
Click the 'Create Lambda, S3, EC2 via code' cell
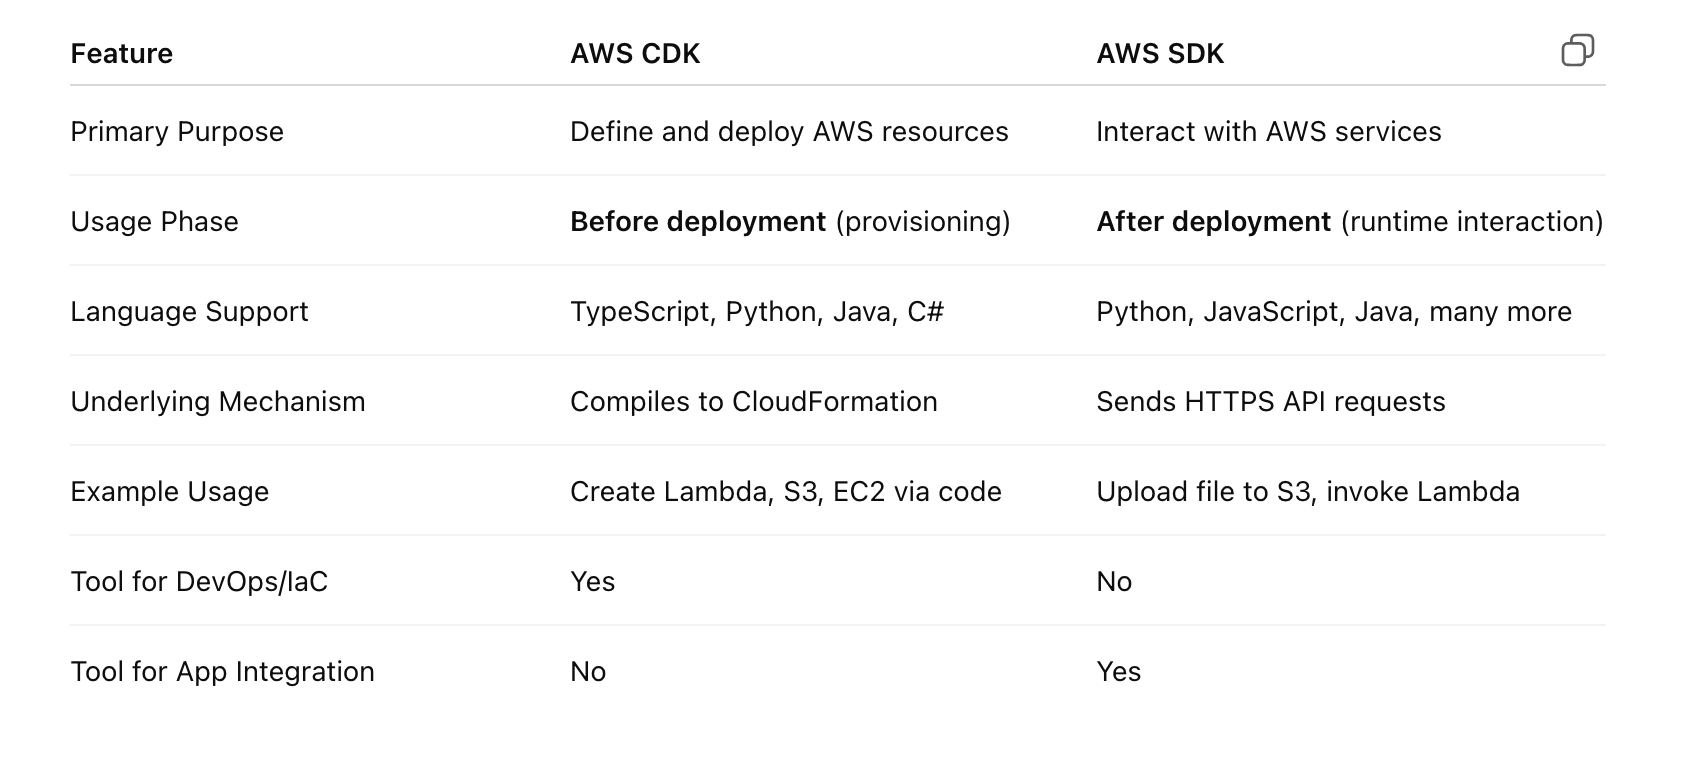(x=785, y=492)
